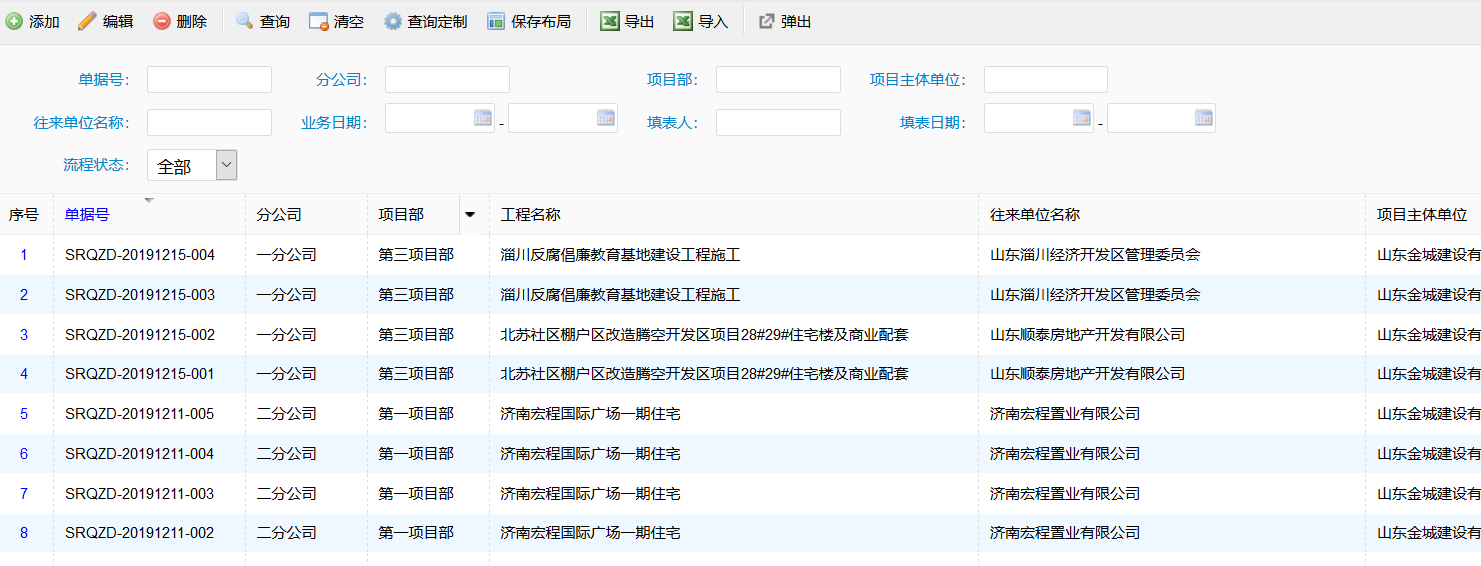Screen dimensions: 1481x566
Task: Click the 保存布局 layout icon
Action: pyautogui.click(x=496, y=21)
